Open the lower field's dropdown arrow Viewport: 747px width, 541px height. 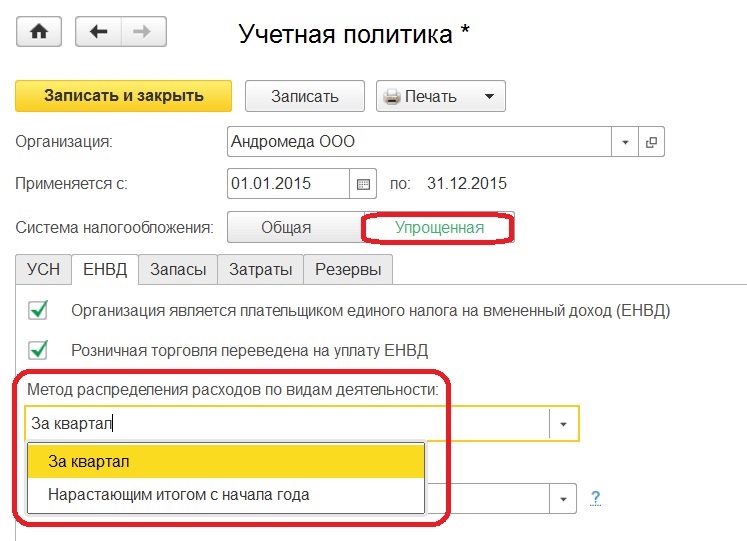[563, 499]
